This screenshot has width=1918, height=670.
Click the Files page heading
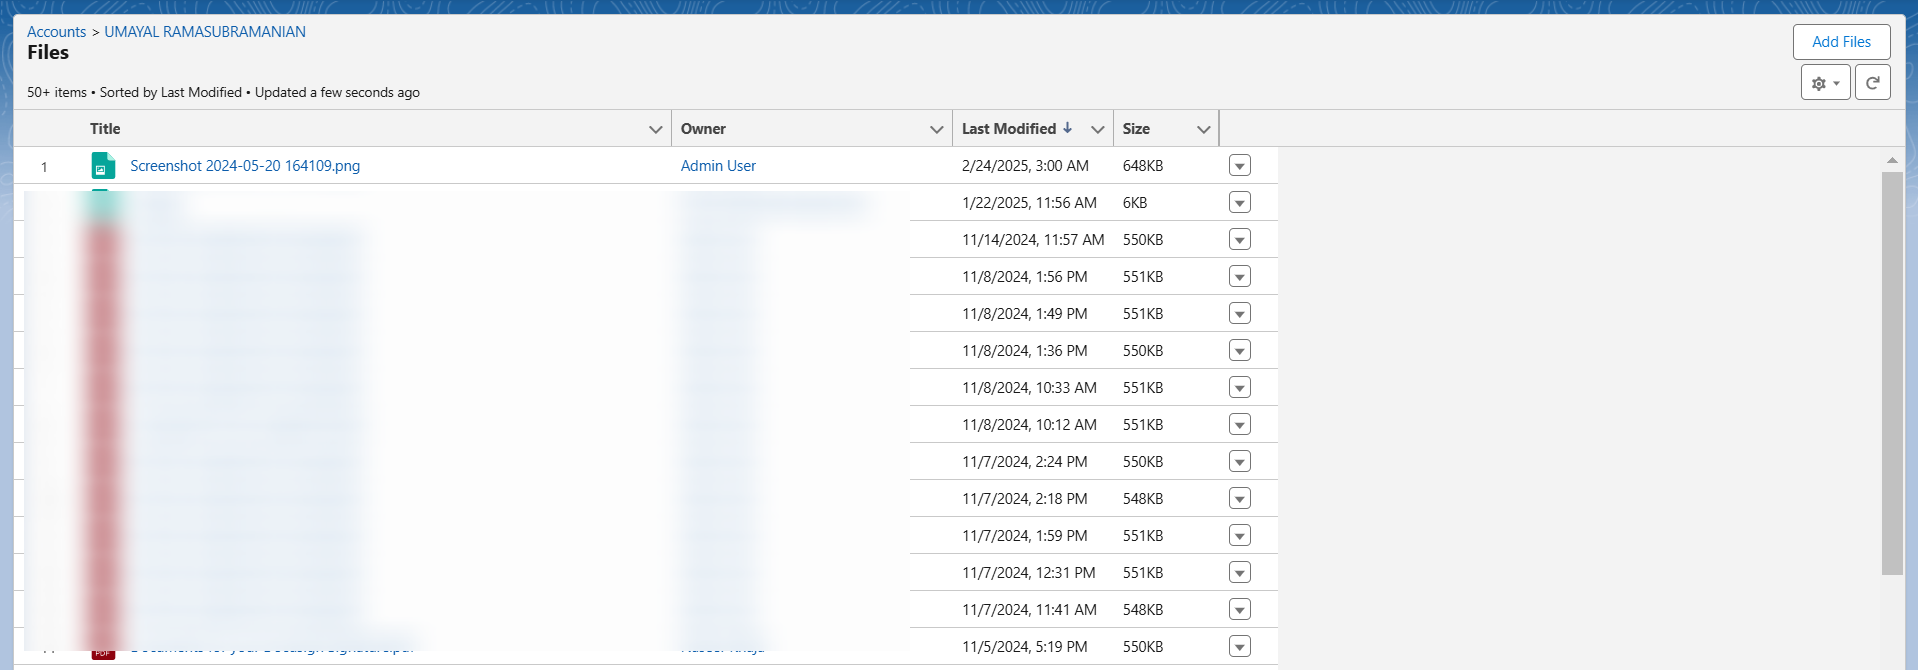coord(48,53)
